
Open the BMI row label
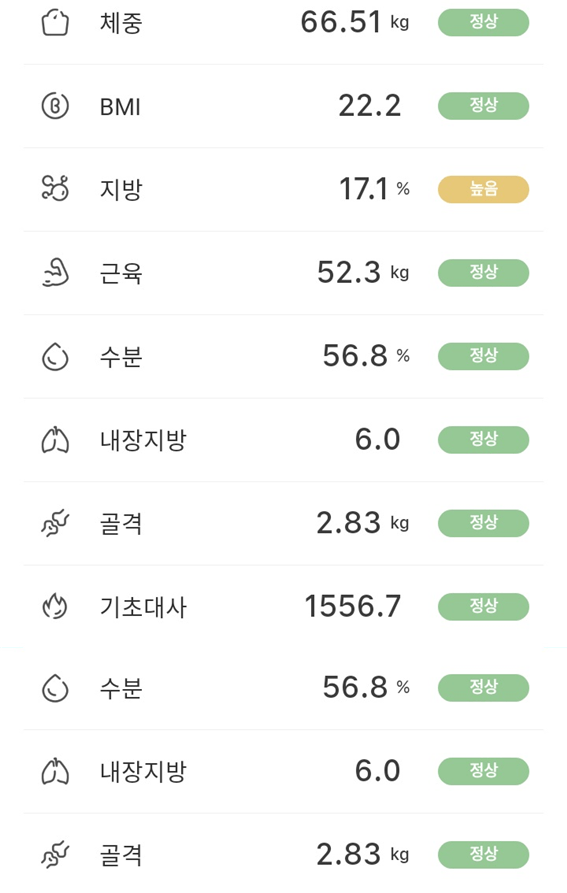pyautogui.click(x=120, y=106)
